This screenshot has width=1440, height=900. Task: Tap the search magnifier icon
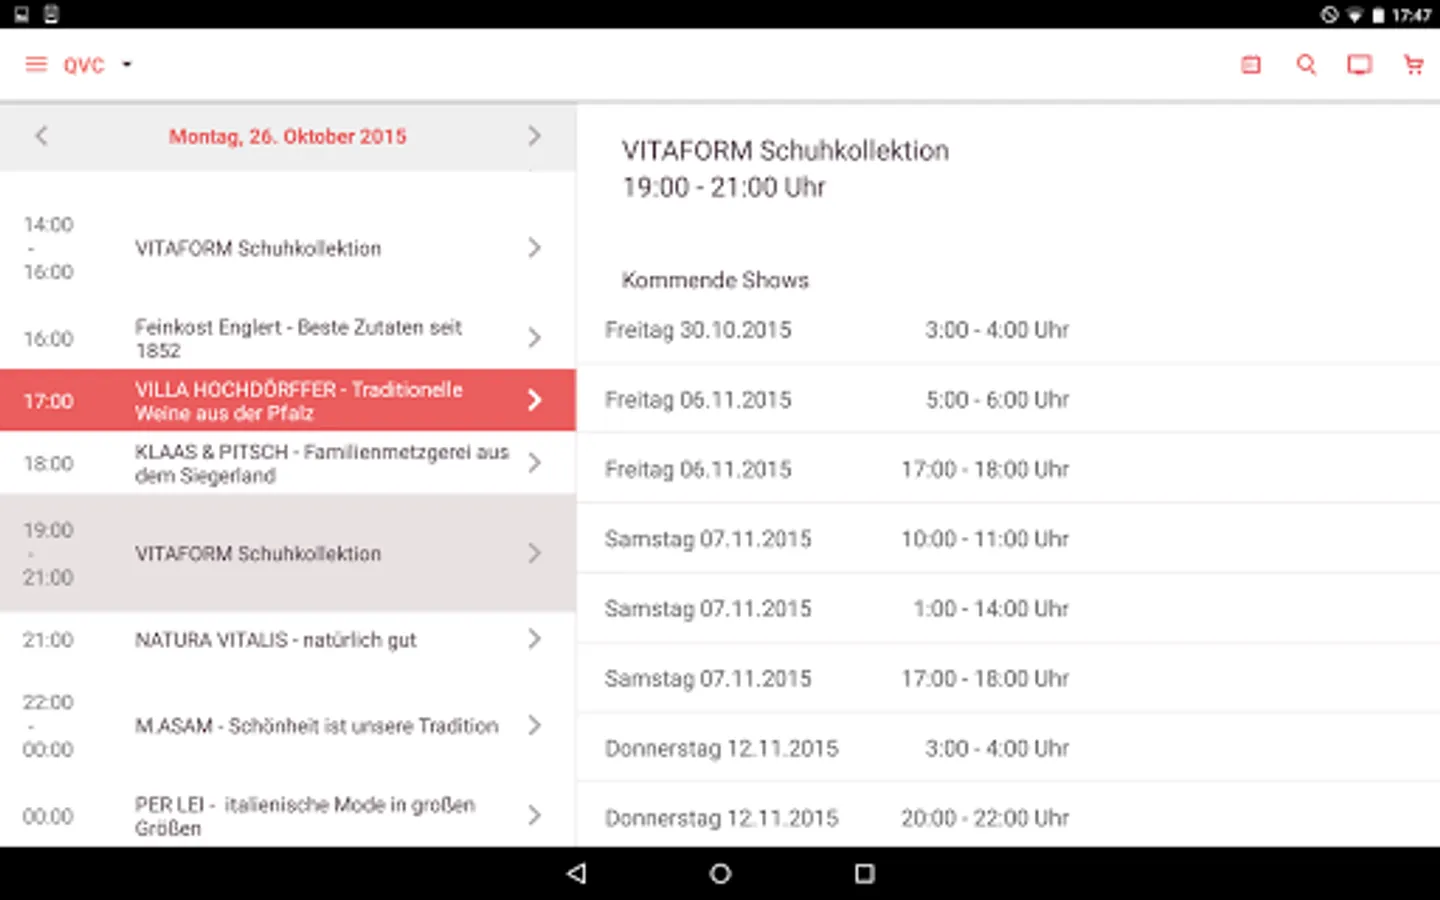[1306, 65]
